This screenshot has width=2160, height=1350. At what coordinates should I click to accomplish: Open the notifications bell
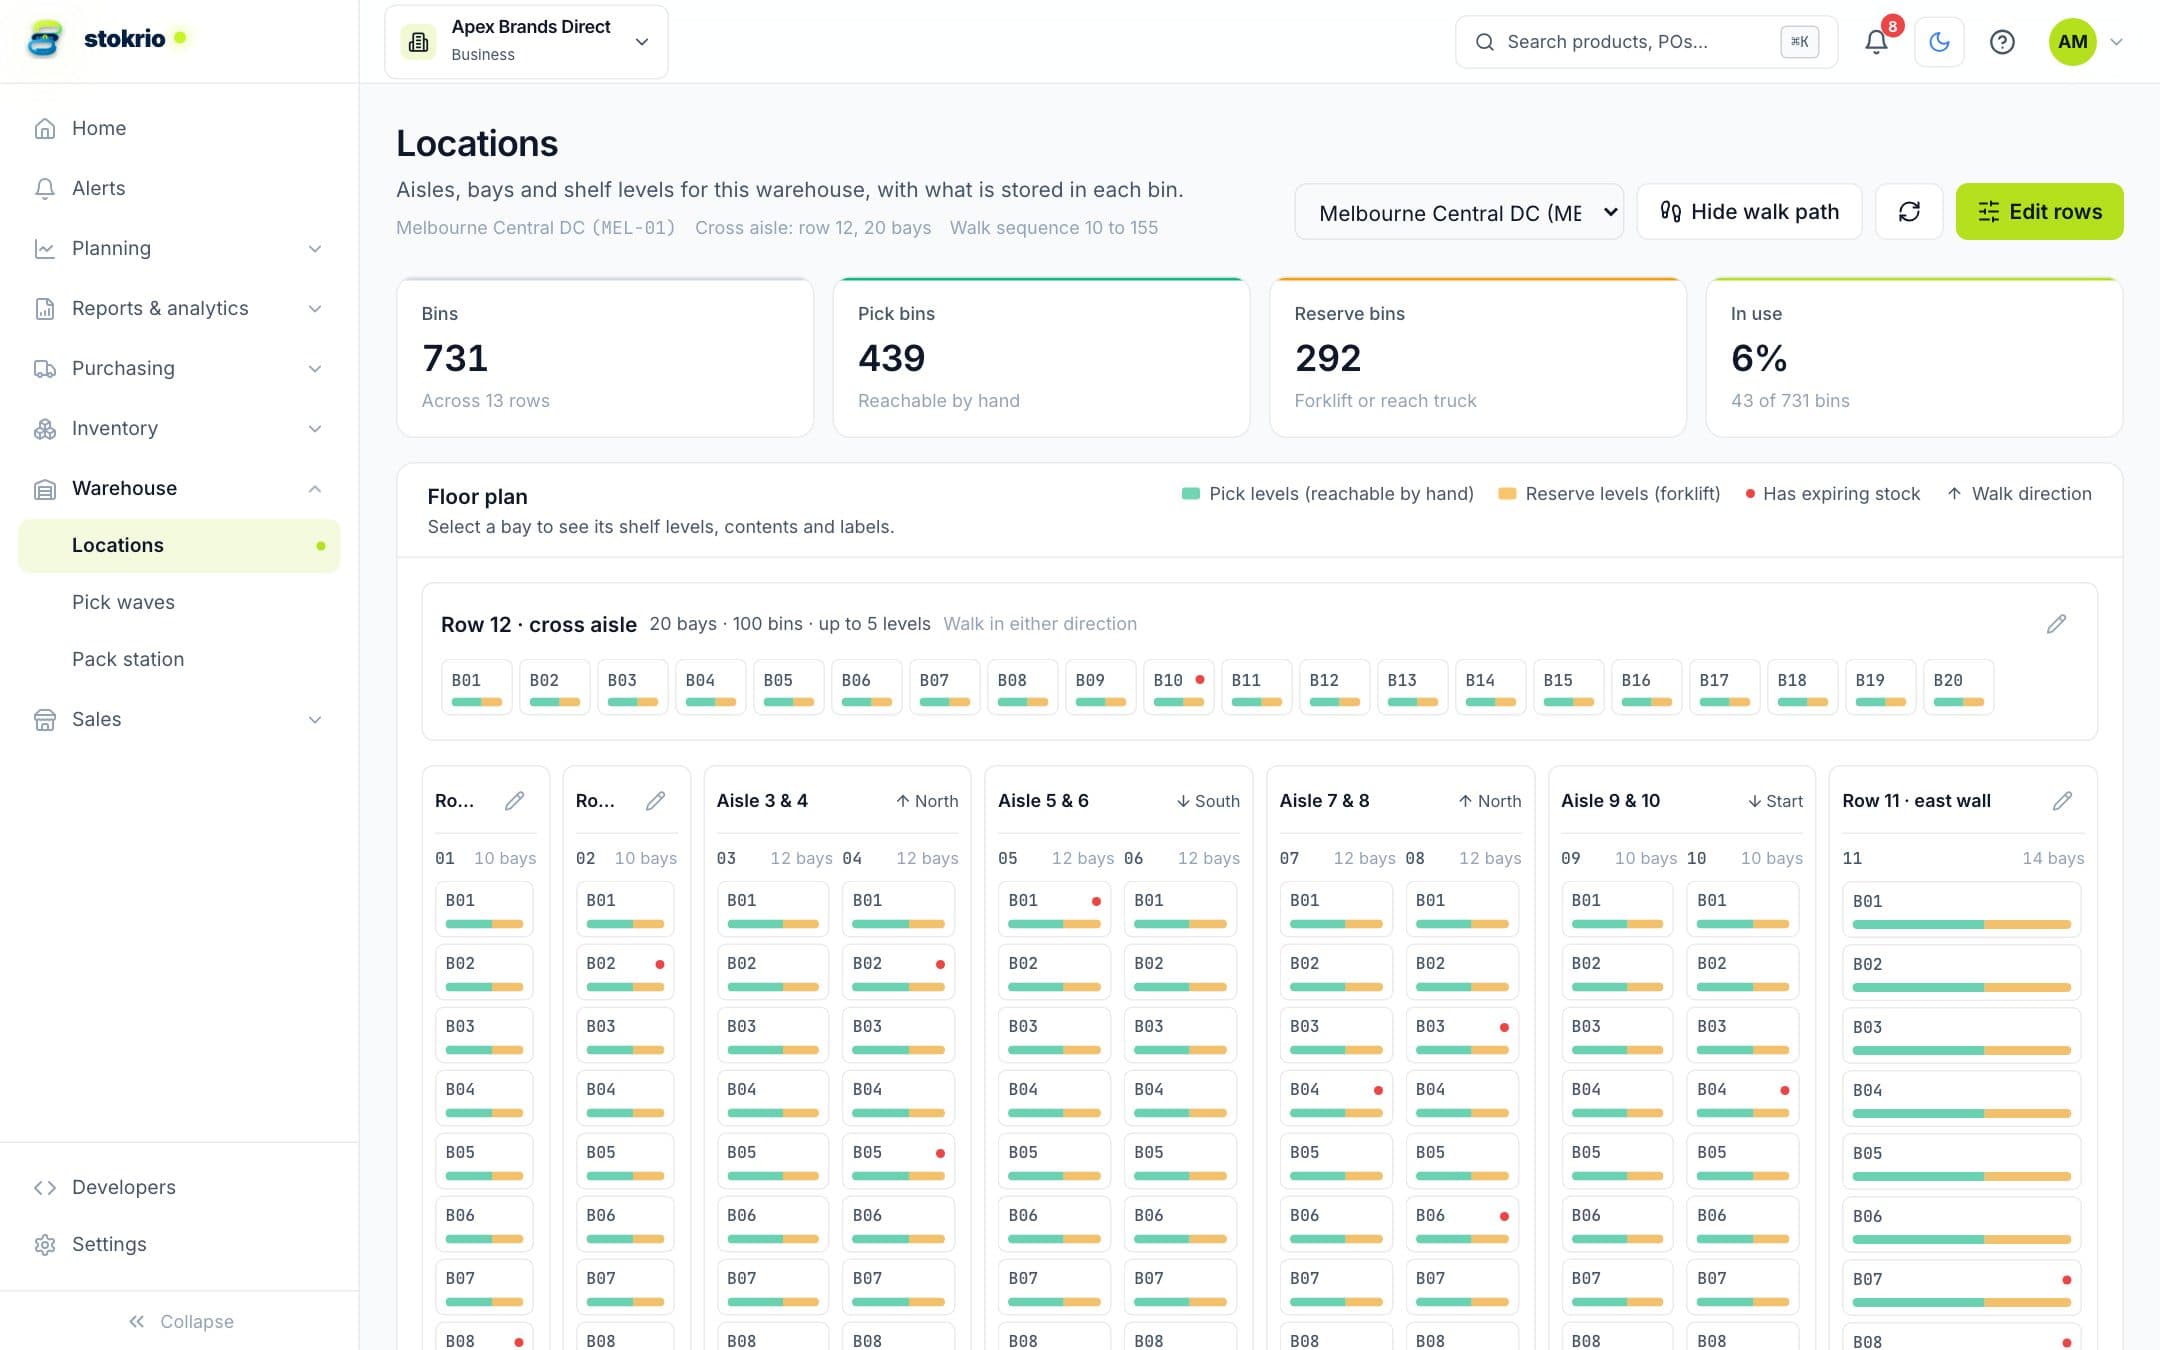coord(1876,42)
